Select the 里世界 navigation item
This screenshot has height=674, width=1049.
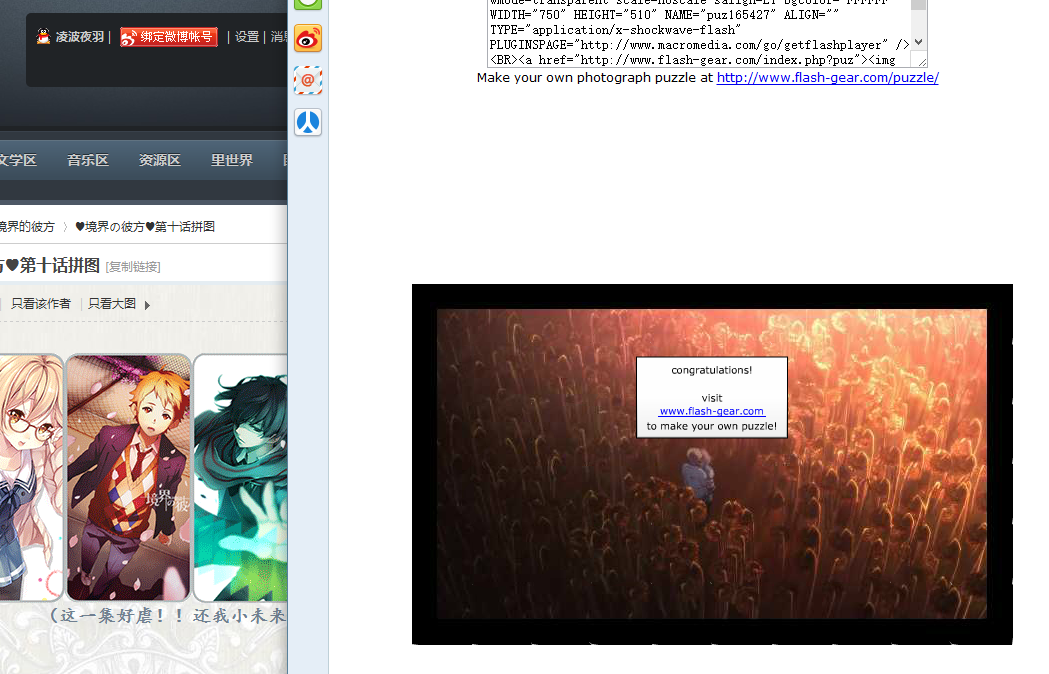[x=232, y=160]
